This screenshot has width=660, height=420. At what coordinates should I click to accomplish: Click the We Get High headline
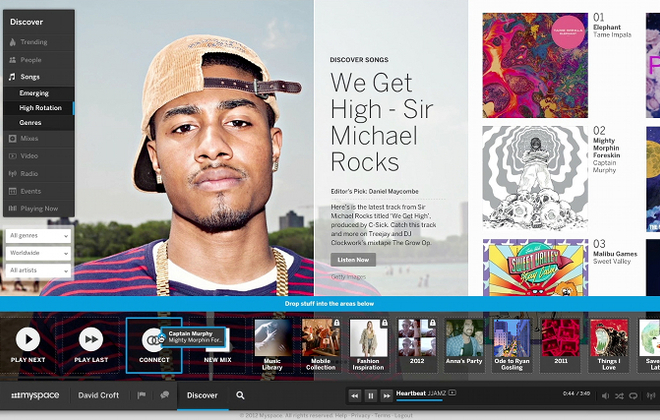point(381,122)
